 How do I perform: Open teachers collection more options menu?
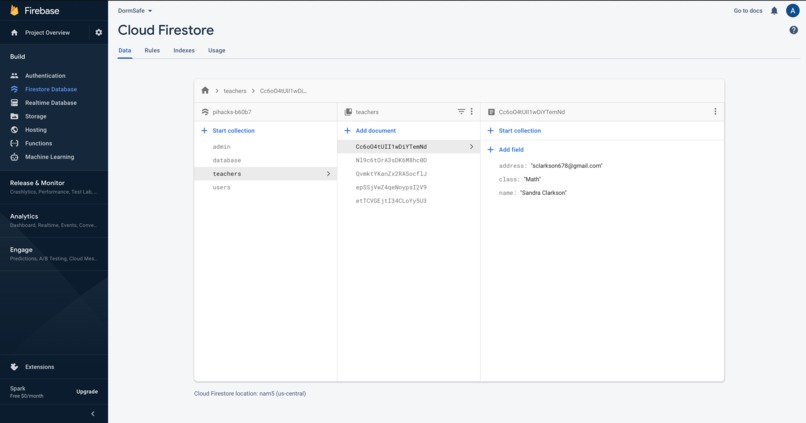(471, 112)
